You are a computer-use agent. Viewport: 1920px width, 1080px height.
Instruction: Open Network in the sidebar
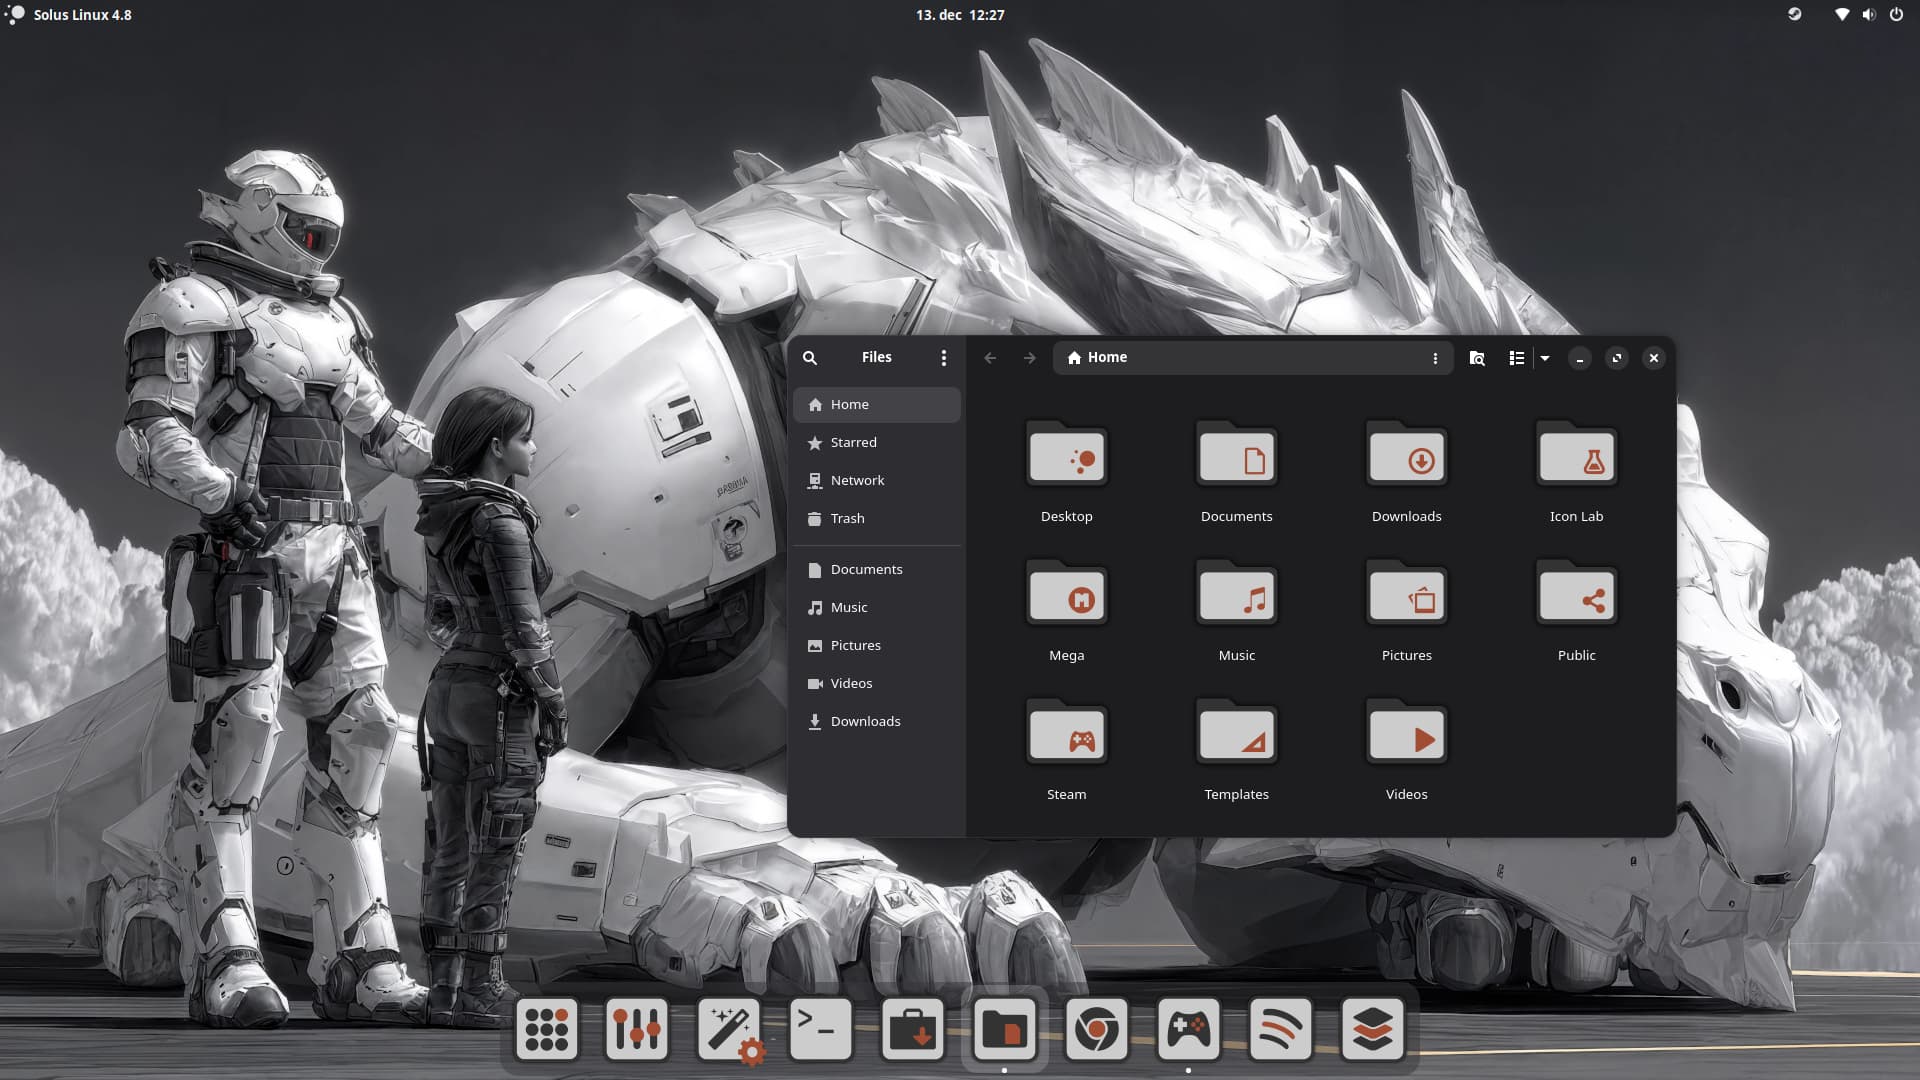857,480
